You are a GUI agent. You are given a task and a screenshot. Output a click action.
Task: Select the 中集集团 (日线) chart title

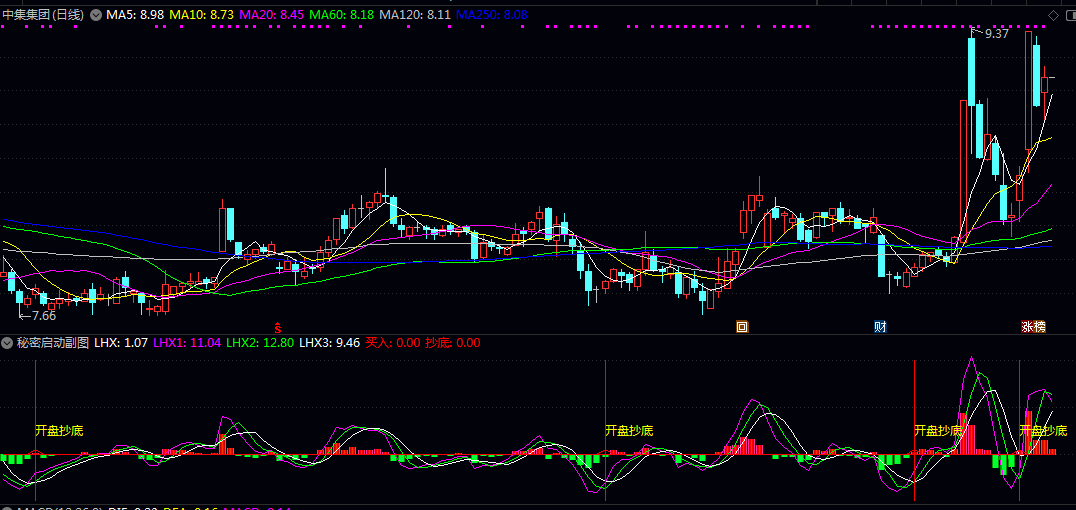coord(44,15)
